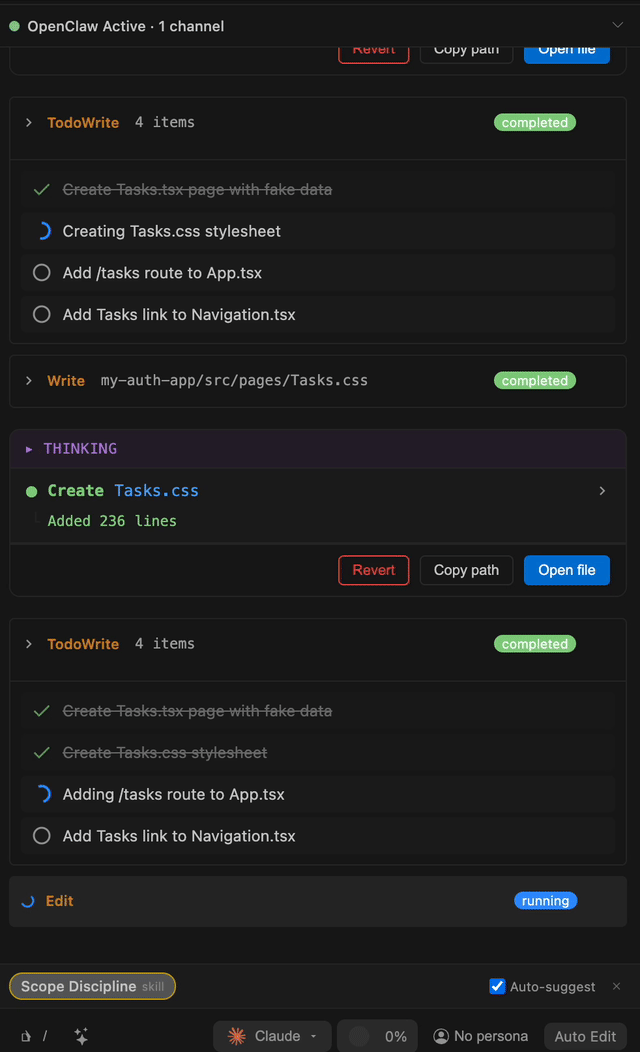Click the running Edit spinner icon
Screen dimensions: 640x1052
tap(26, 901)
